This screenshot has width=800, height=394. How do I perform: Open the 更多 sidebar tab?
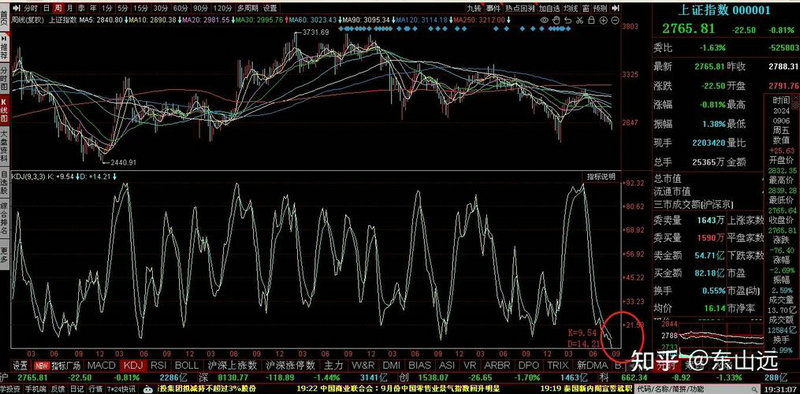pos(4,255)
